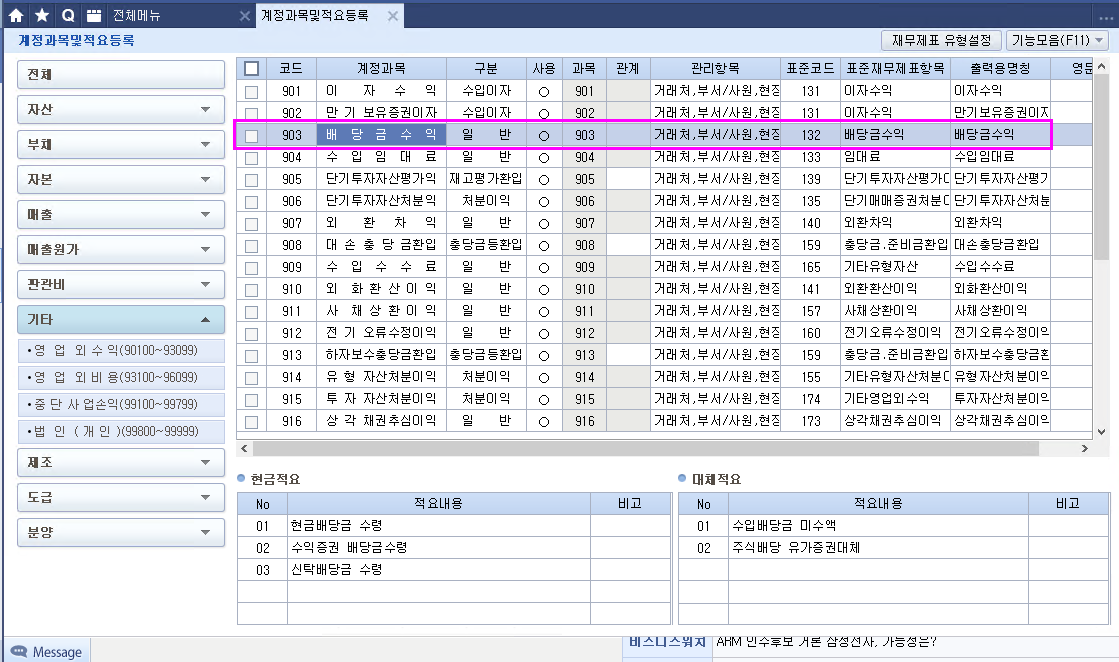Check the box for code 901
This screenshot has width=1119, height=662.
tap(251, 92)
